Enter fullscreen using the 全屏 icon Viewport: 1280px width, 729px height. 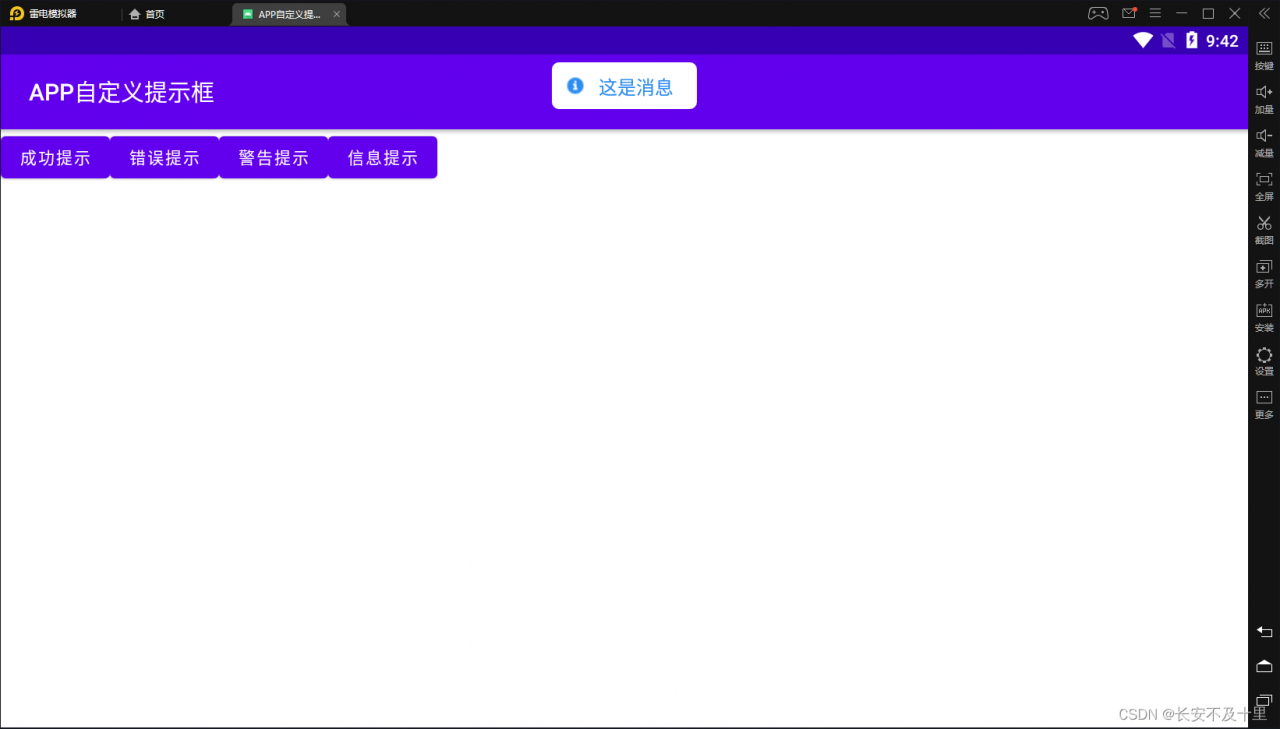point(1263,186)
